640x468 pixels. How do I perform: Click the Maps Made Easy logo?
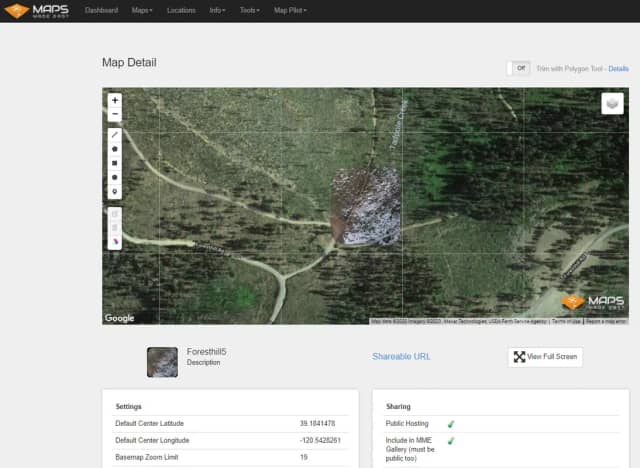click(x=36, y=11)
